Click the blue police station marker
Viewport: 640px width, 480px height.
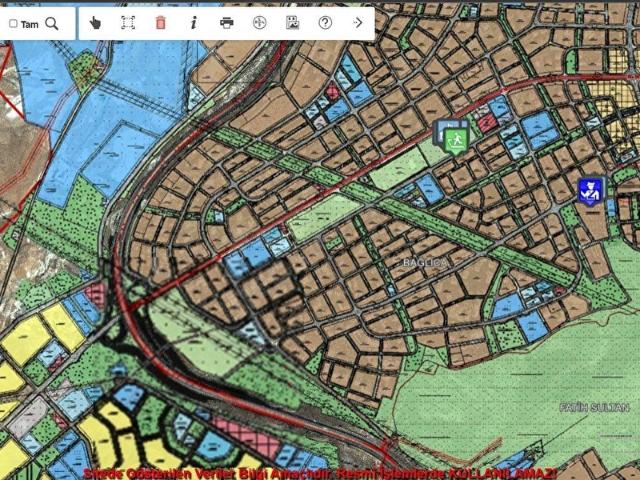pyautogui.click(x=590, y=191)
